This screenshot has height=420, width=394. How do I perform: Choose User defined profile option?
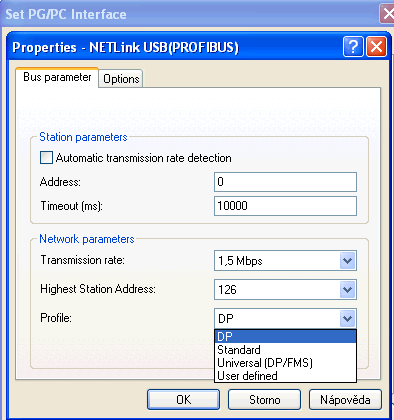(x=285, y=376)
